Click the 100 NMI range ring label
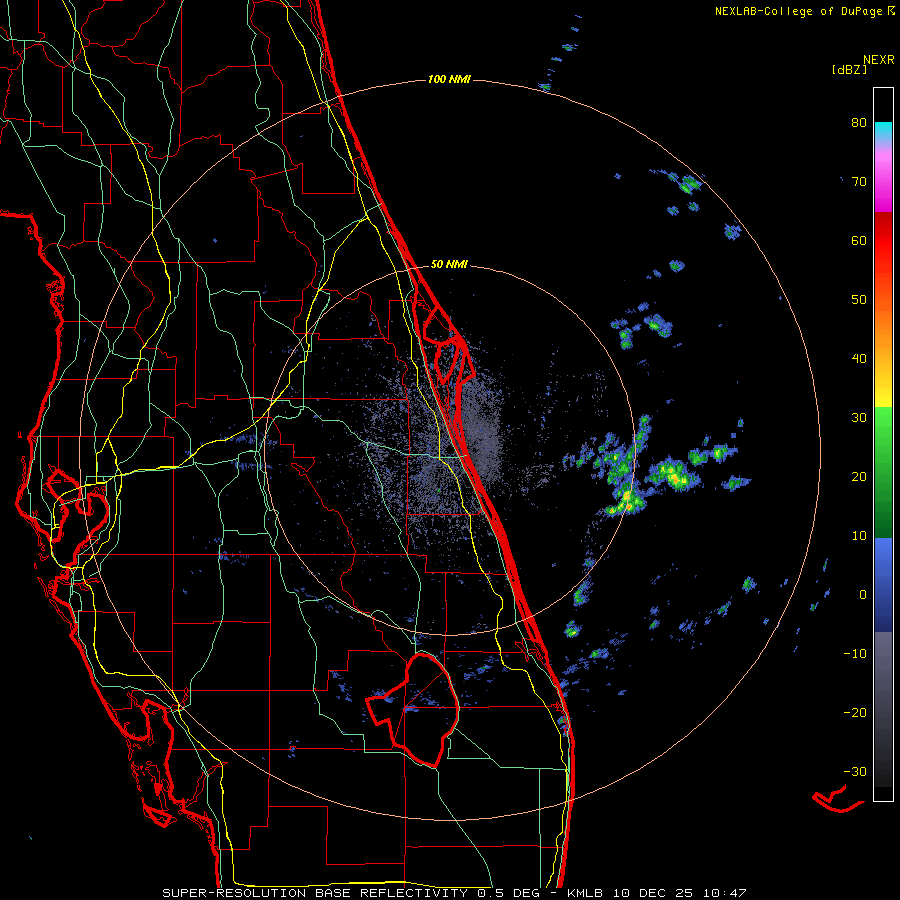 (x=449, y=79)
